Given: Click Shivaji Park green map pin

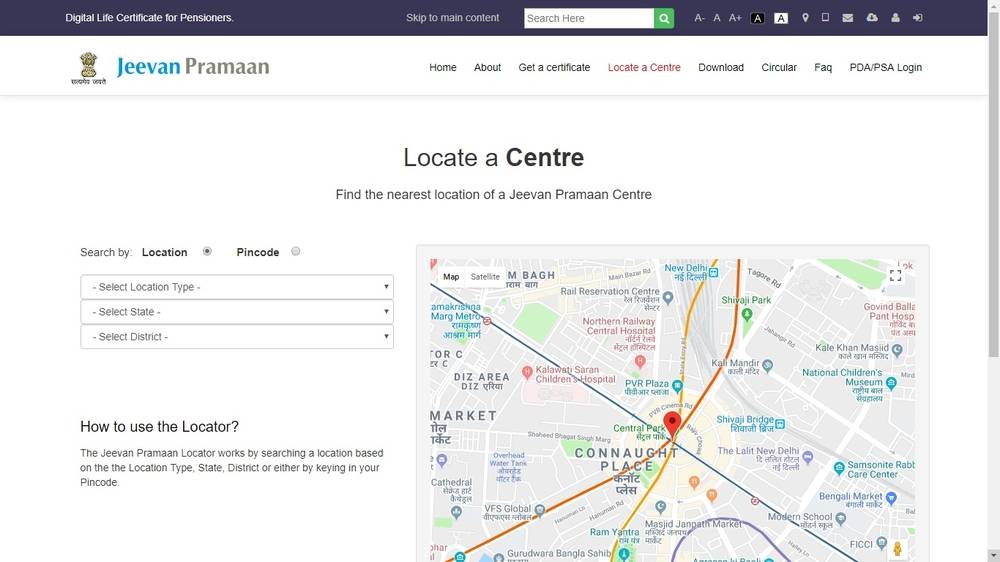Looking at the screenshot, I should 747,314.
